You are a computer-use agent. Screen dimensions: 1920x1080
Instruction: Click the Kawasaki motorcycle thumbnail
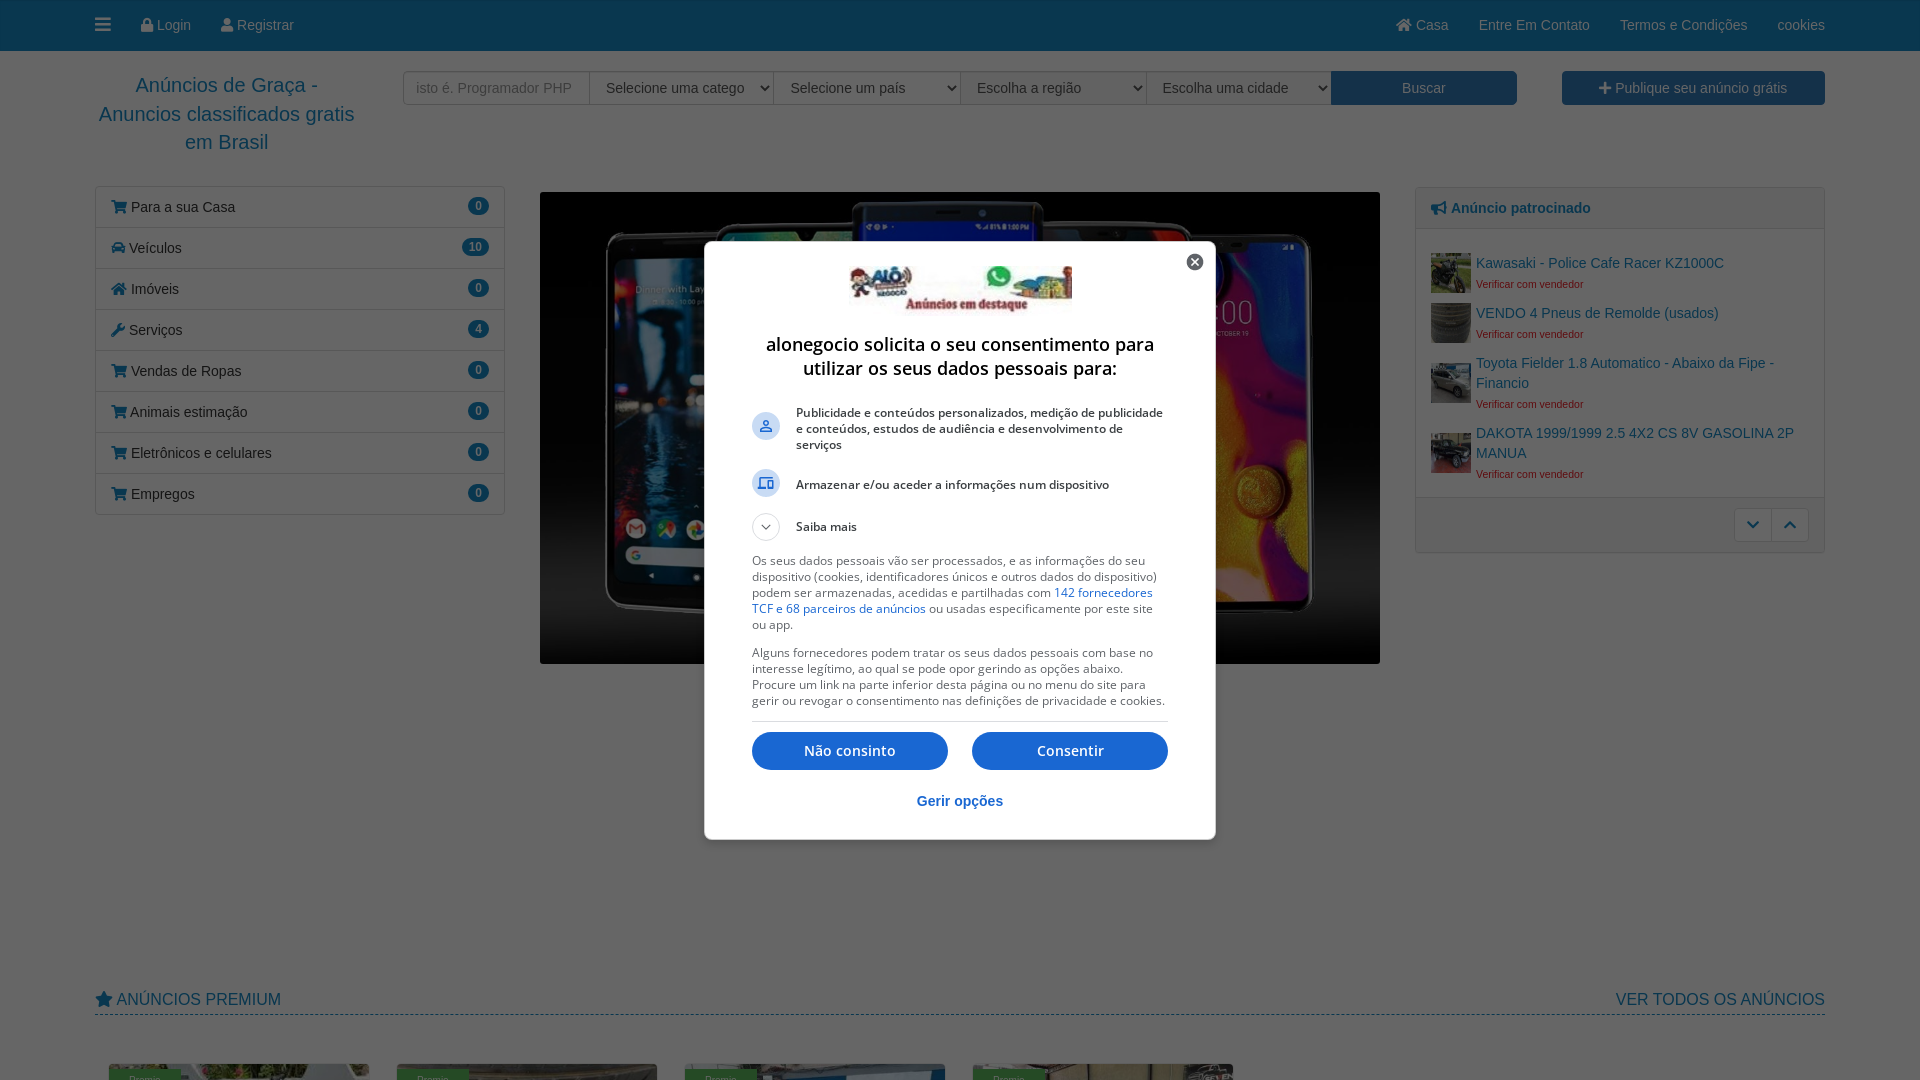point(1450,273)
